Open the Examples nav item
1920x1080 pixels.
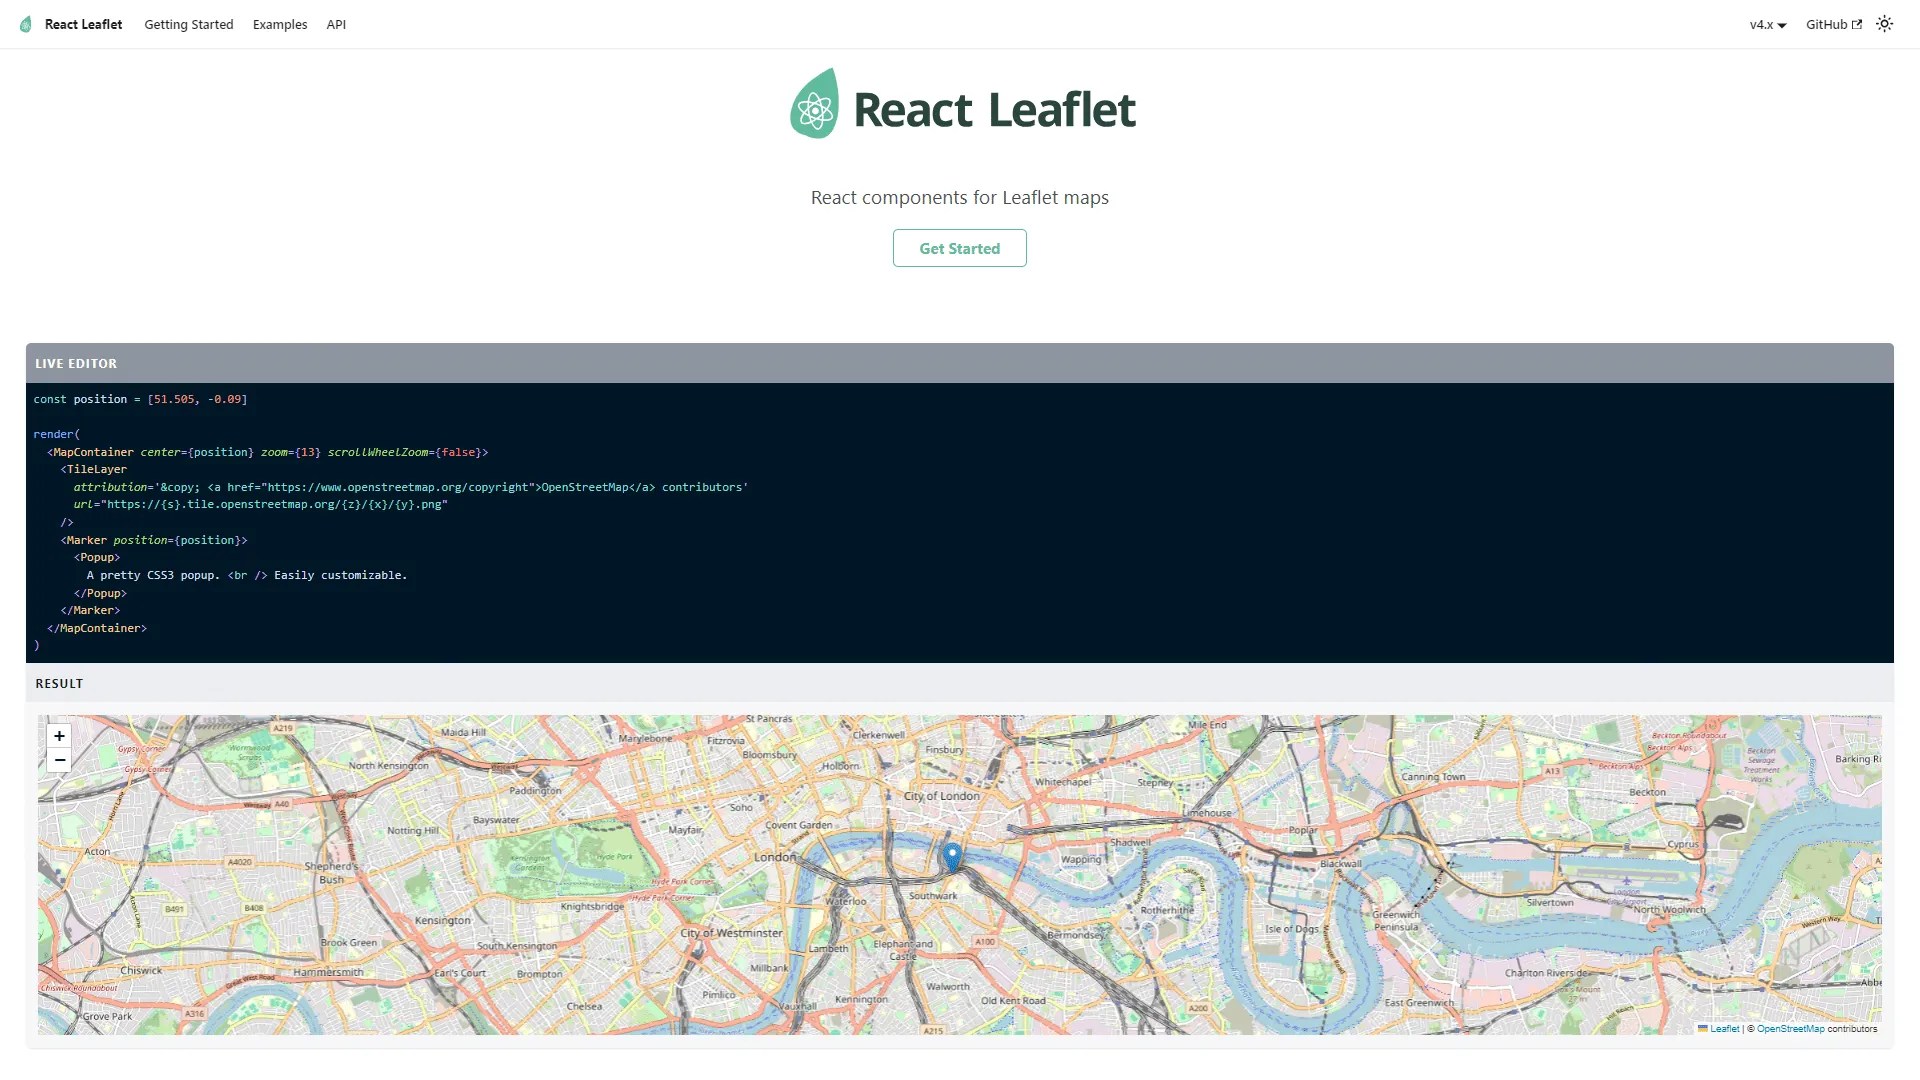pyautogui.click(x=280, y=25)
